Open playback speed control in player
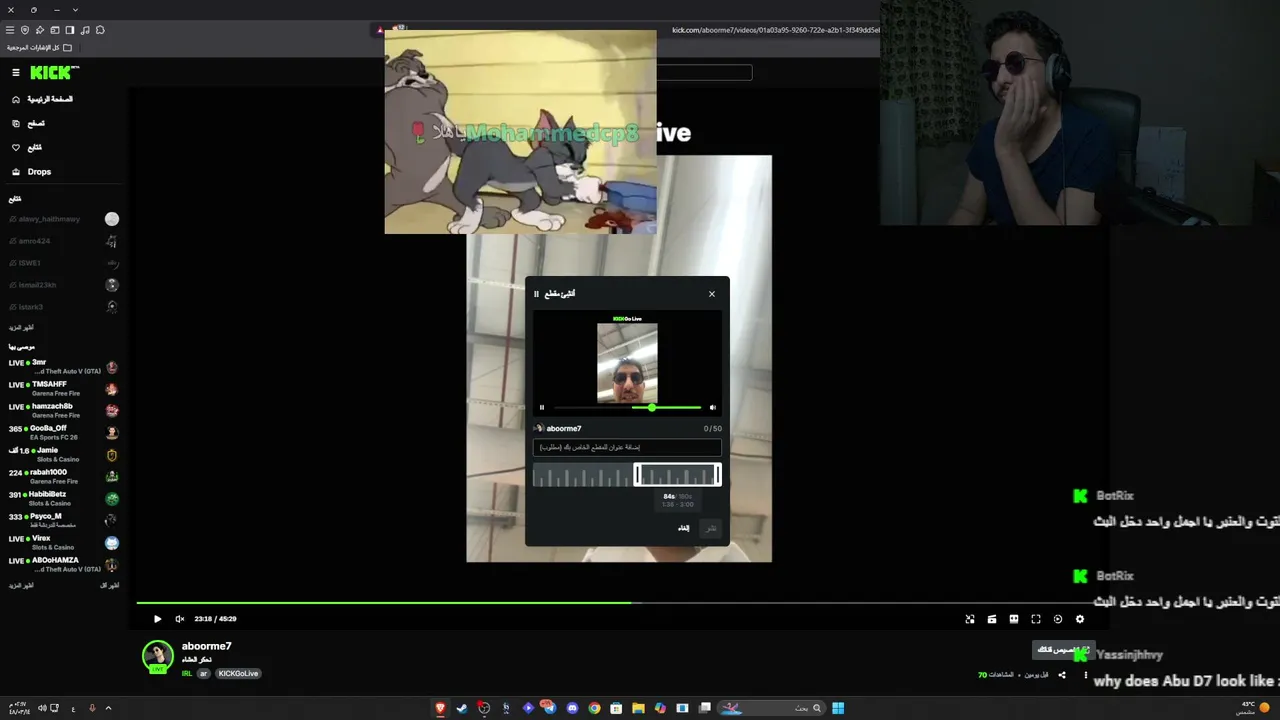Screen dimensions: 1280x720 point(1058,619)
